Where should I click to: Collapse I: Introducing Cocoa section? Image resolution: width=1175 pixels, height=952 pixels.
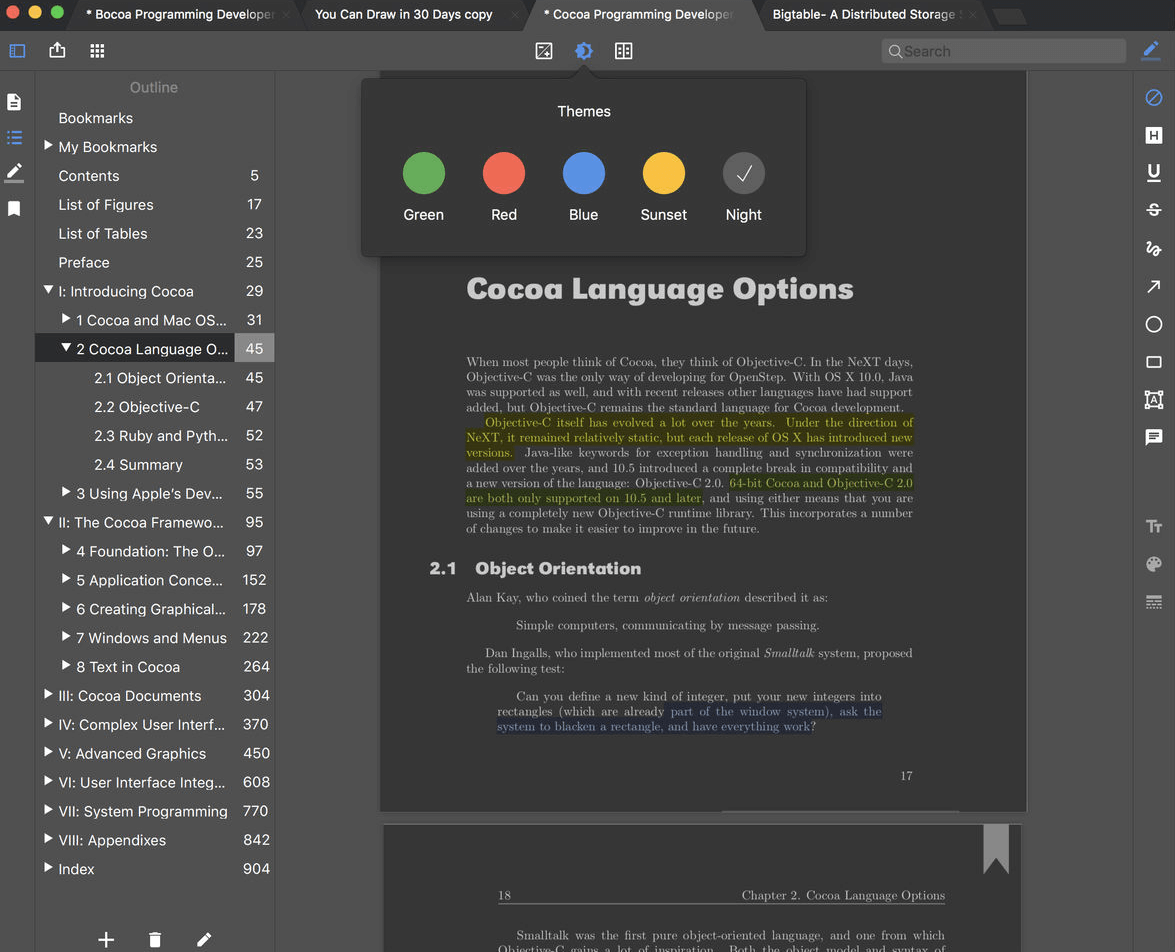[48, 290]
